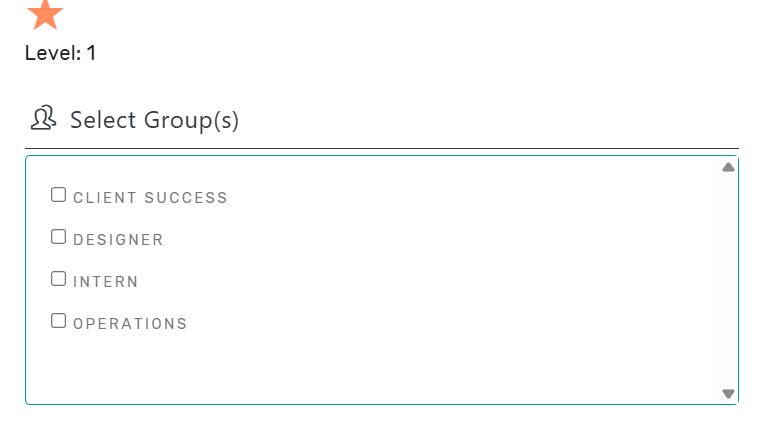Image resolution: width=759 pixels, height=436 pixels.
Task: Click the number 1 beside Level
Action: click(x=91, y=53)
